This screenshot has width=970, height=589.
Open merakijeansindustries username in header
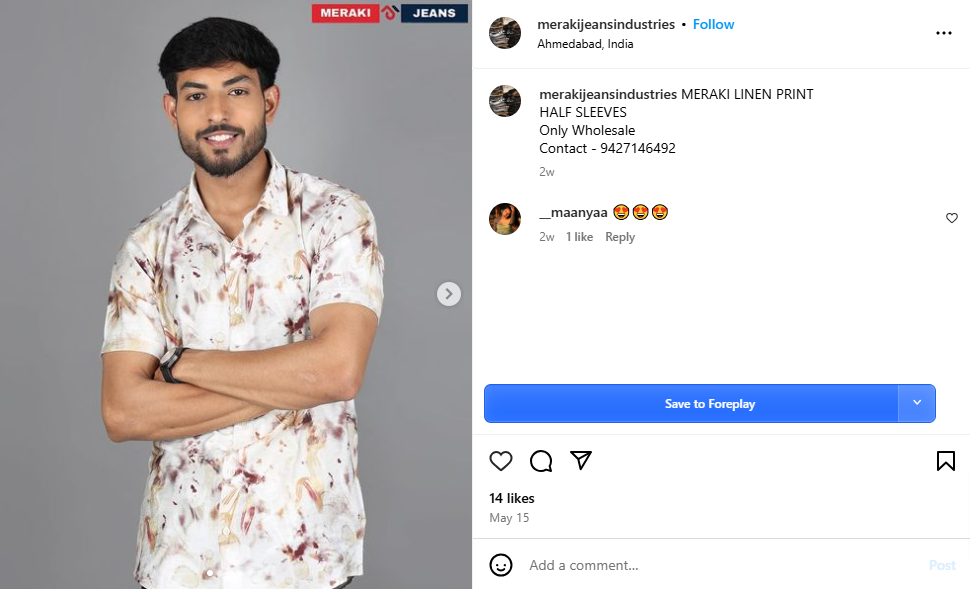point(606,24)
